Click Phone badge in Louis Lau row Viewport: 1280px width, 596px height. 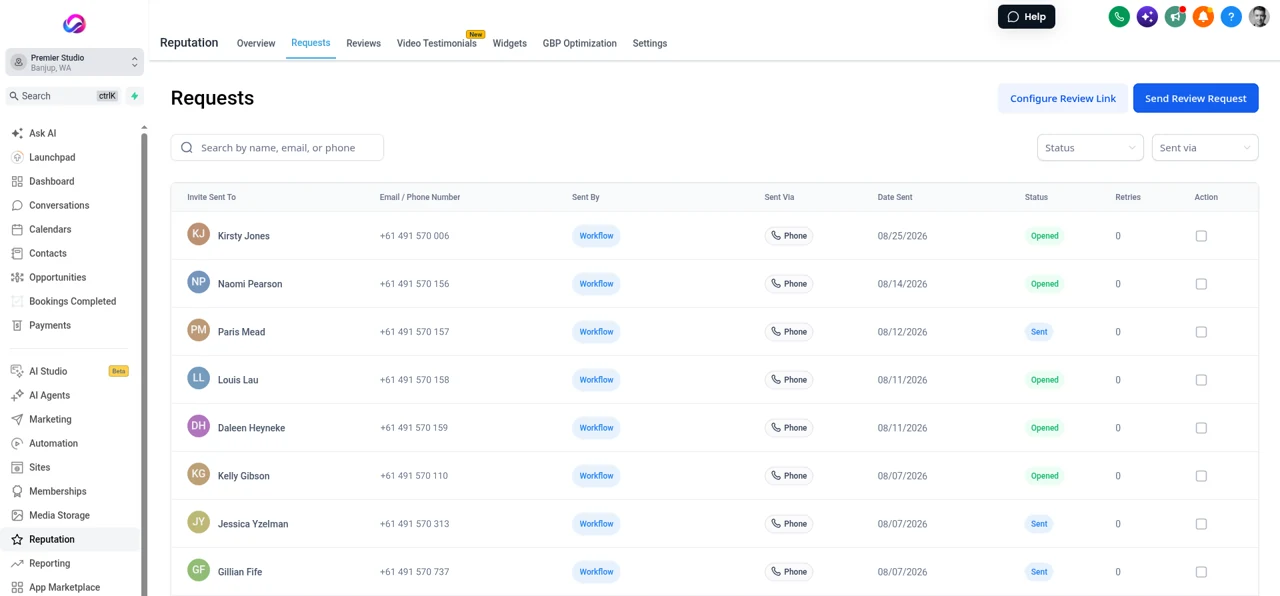click(x=789, y=380)
